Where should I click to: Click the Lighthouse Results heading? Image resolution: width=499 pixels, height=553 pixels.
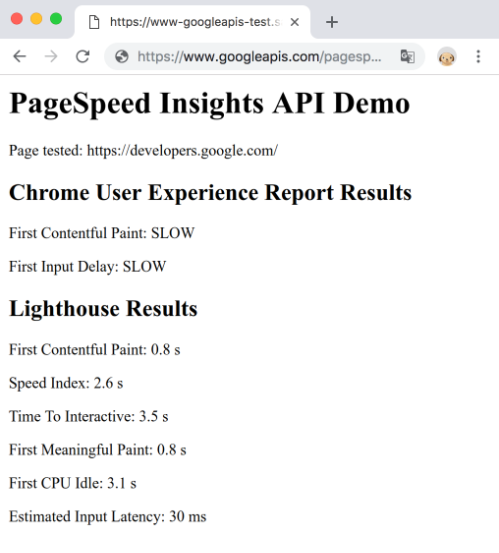103,309
